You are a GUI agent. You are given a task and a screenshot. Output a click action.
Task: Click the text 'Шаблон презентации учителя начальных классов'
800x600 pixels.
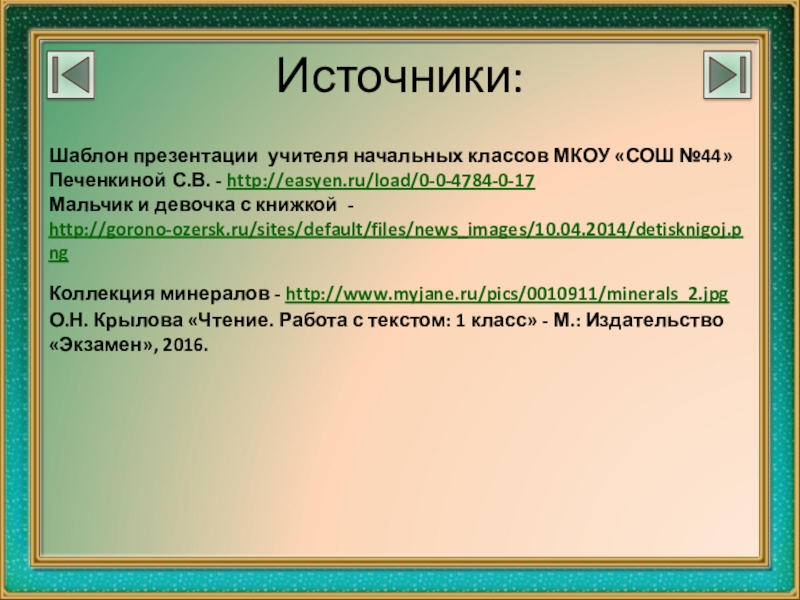pyautogui.click(x=299, y=156)
